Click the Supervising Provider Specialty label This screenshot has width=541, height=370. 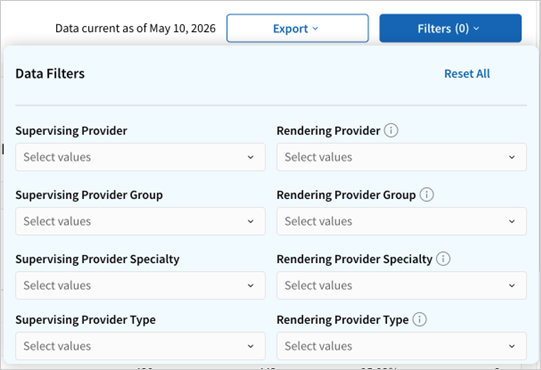(97, 259)
